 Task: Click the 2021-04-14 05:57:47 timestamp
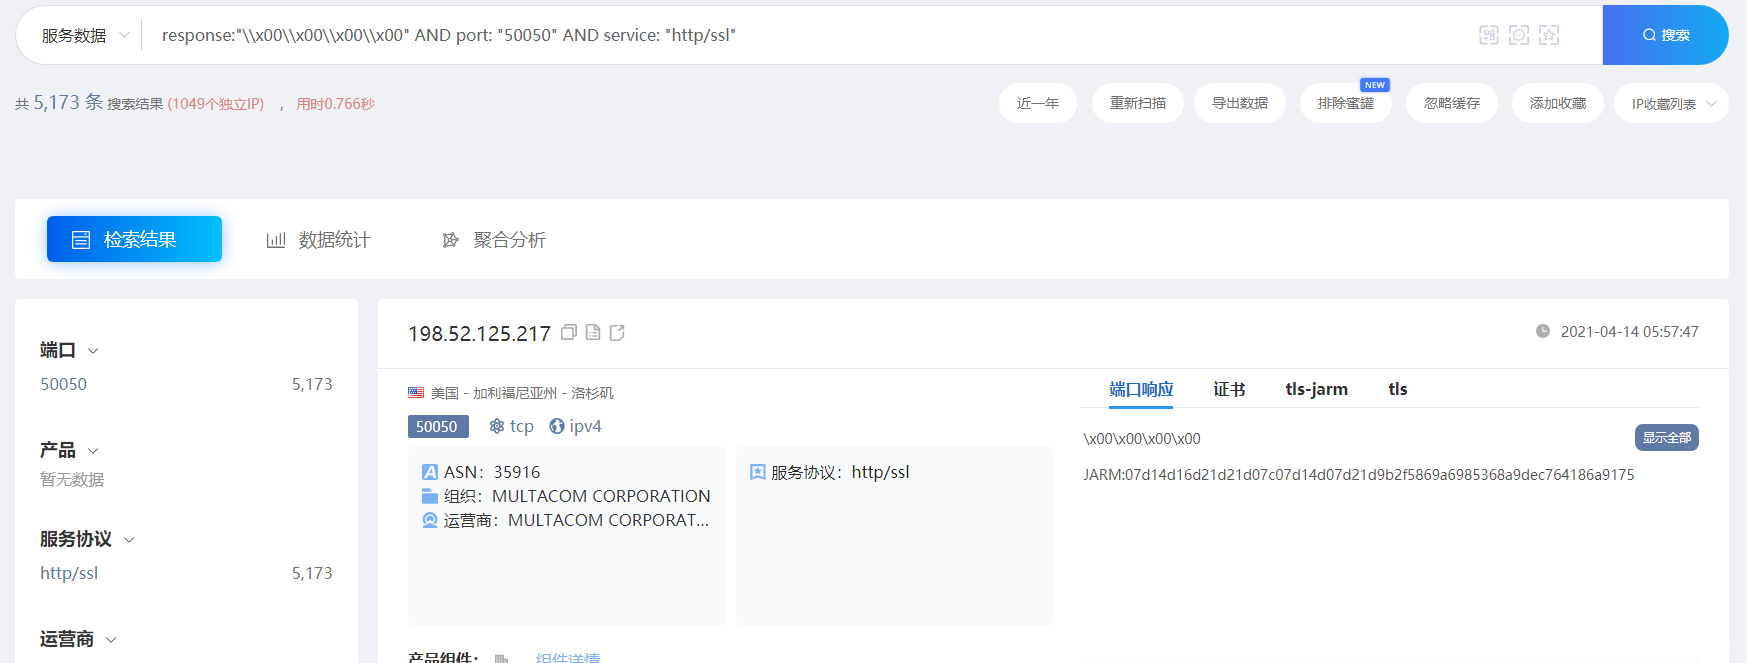pos(1629,332)
